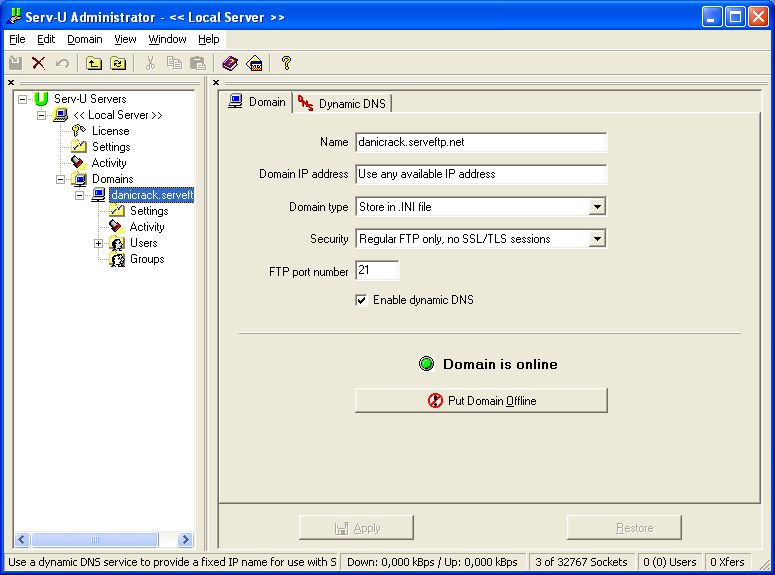This screenshot has height=575, width=775.
Task: Select Activity under Local Server
Action: point(109,163)
